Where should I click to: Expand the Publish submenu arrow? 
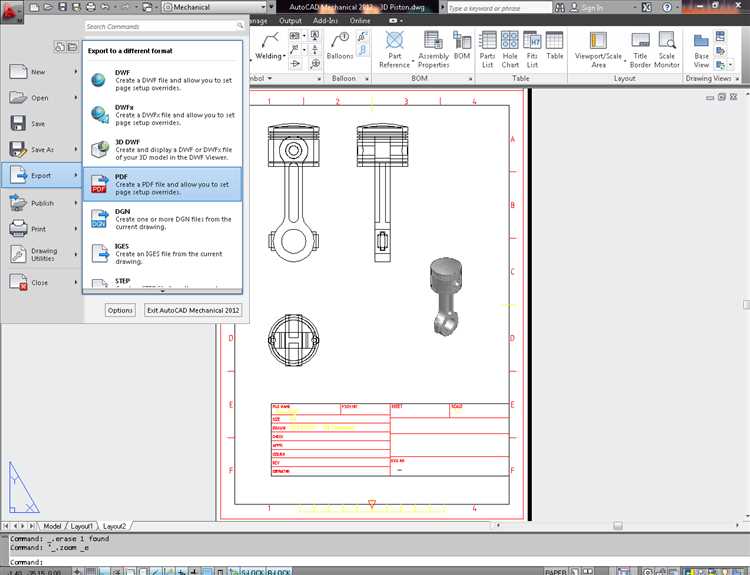[76, 203]
